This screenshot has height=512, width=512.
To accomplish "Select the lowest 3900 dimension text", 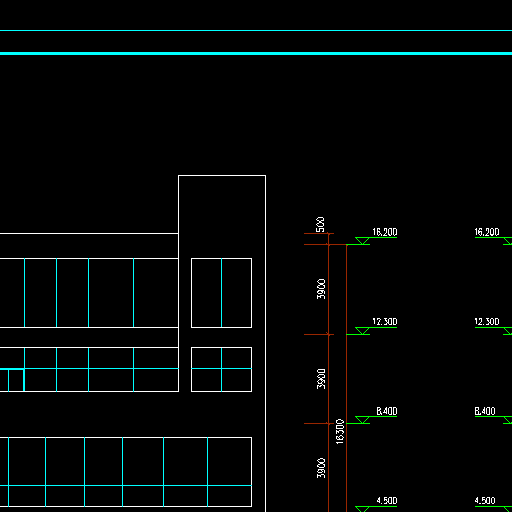I will pos(321,468).
